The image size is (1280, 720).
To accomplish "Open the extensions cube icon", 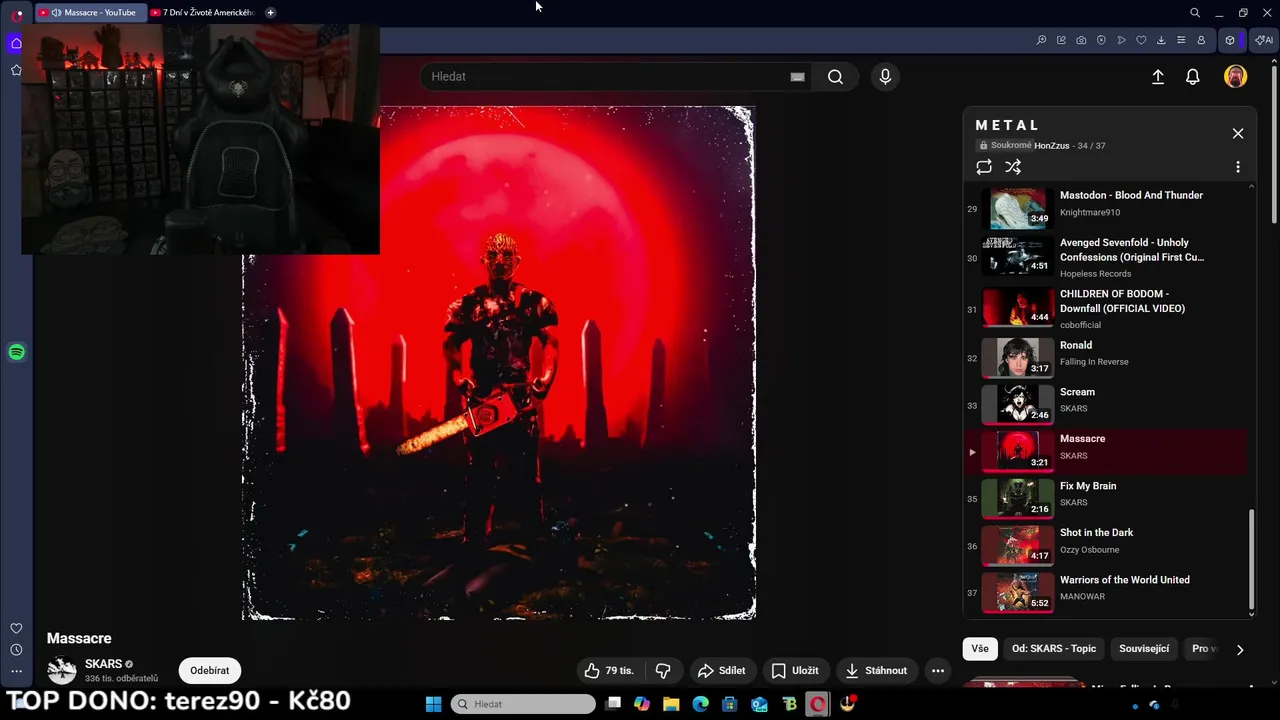I will [1230, 40].
